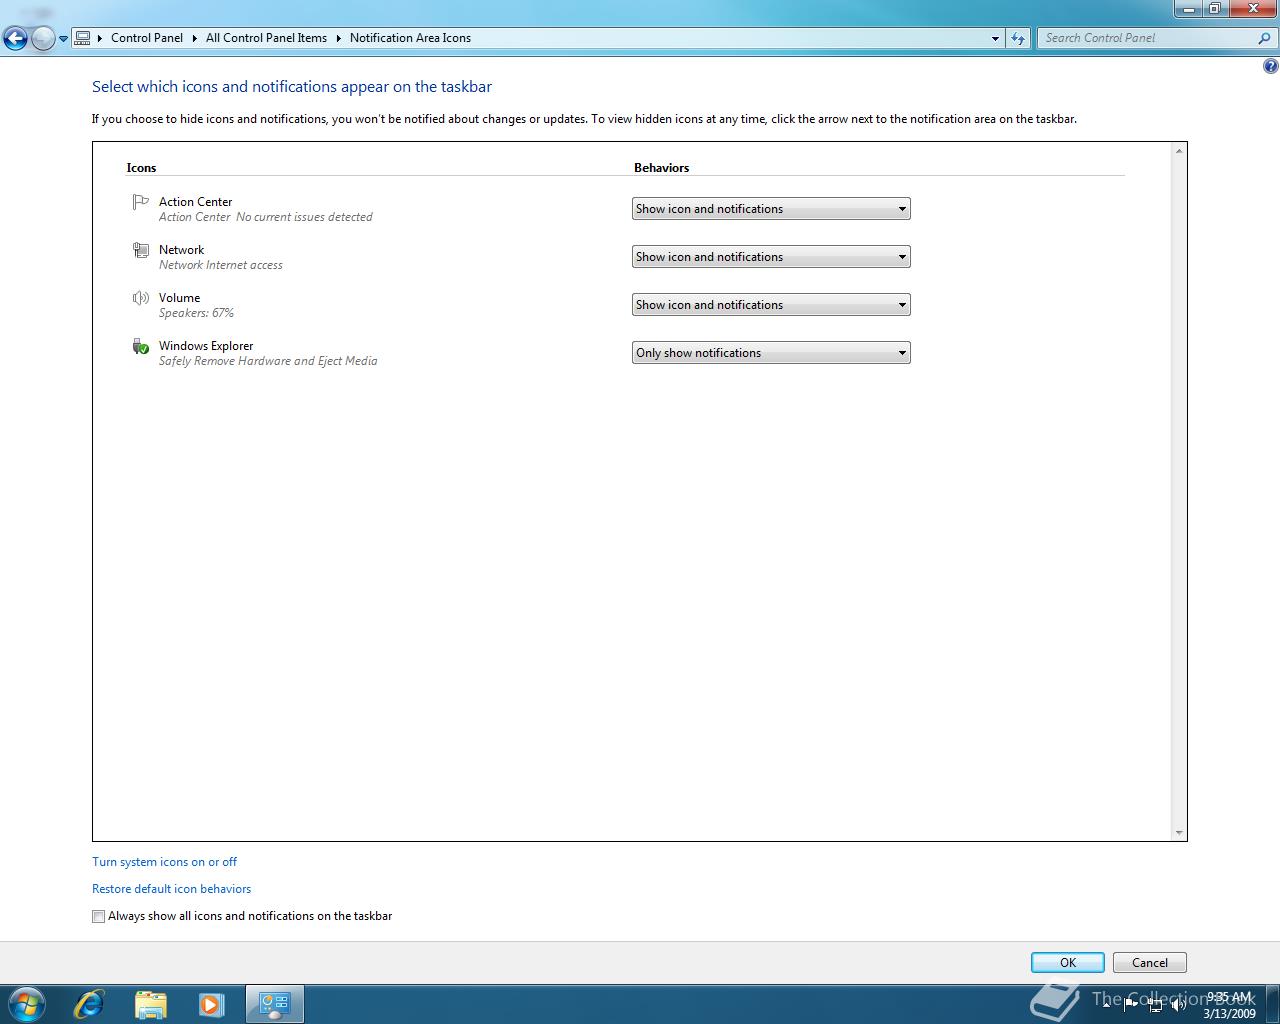Open Windows Explorer folder on the taskbar

(150, 1004)
